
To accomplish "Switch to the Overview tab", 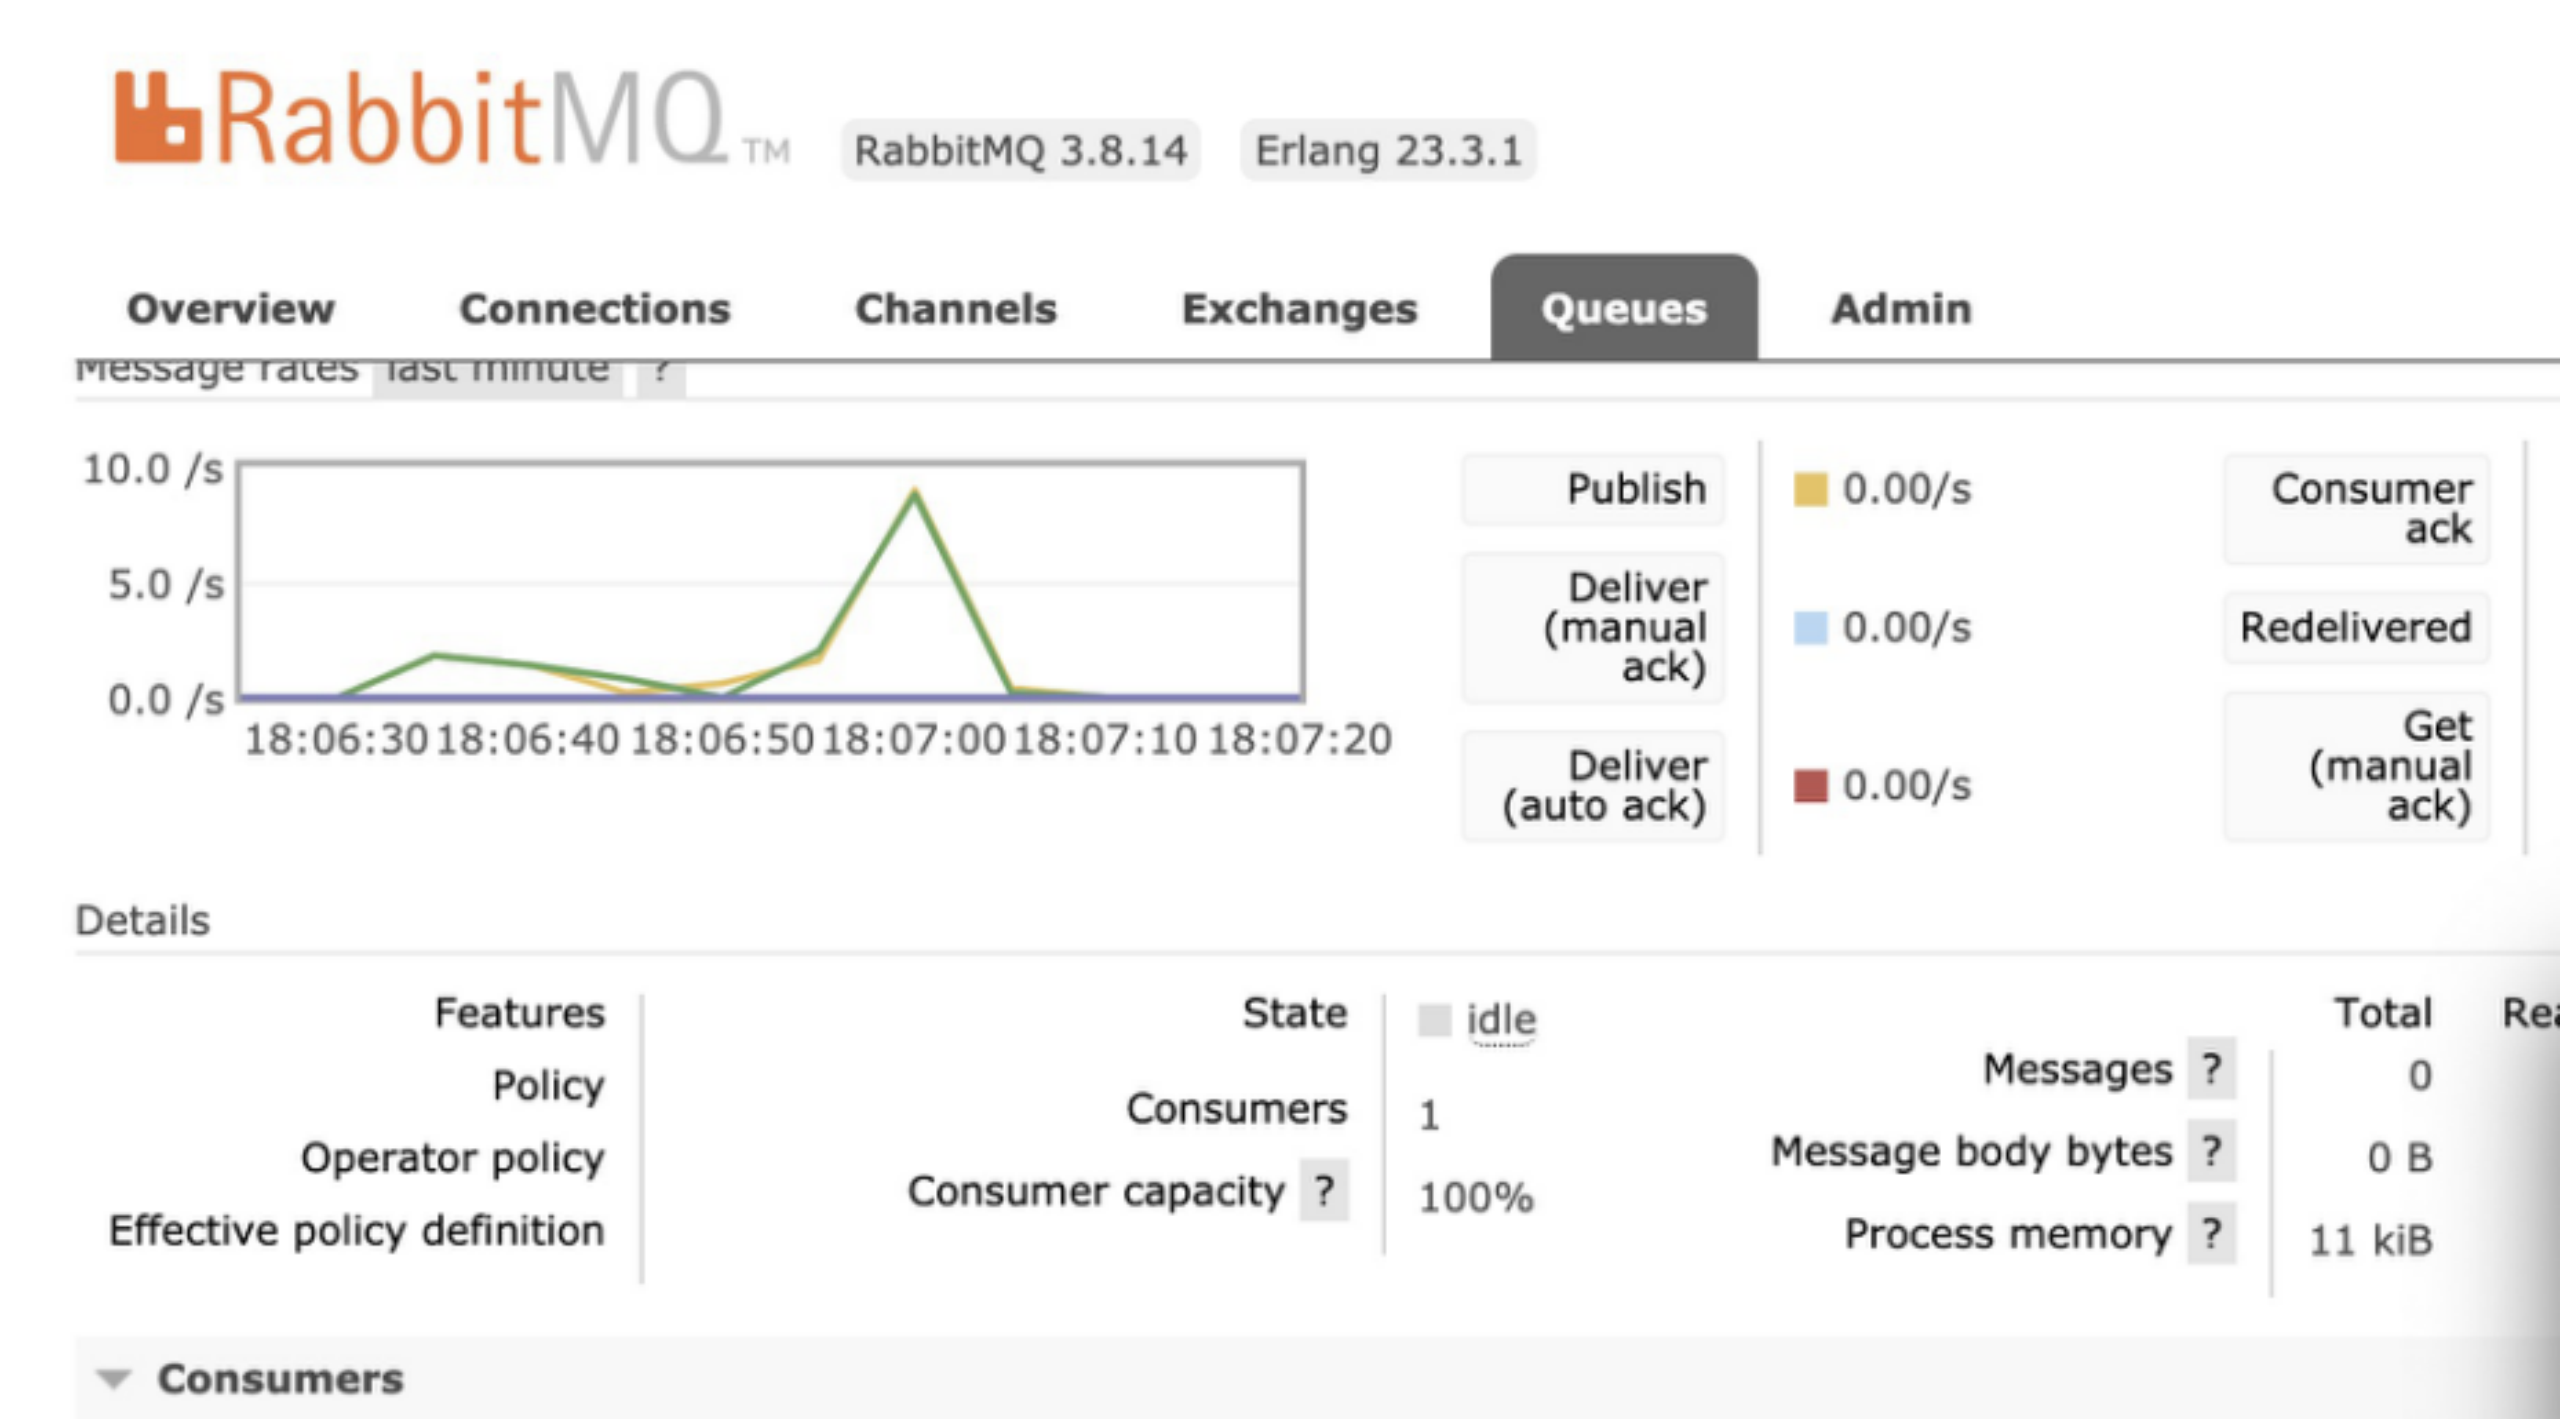I will (x=231, y=309).
